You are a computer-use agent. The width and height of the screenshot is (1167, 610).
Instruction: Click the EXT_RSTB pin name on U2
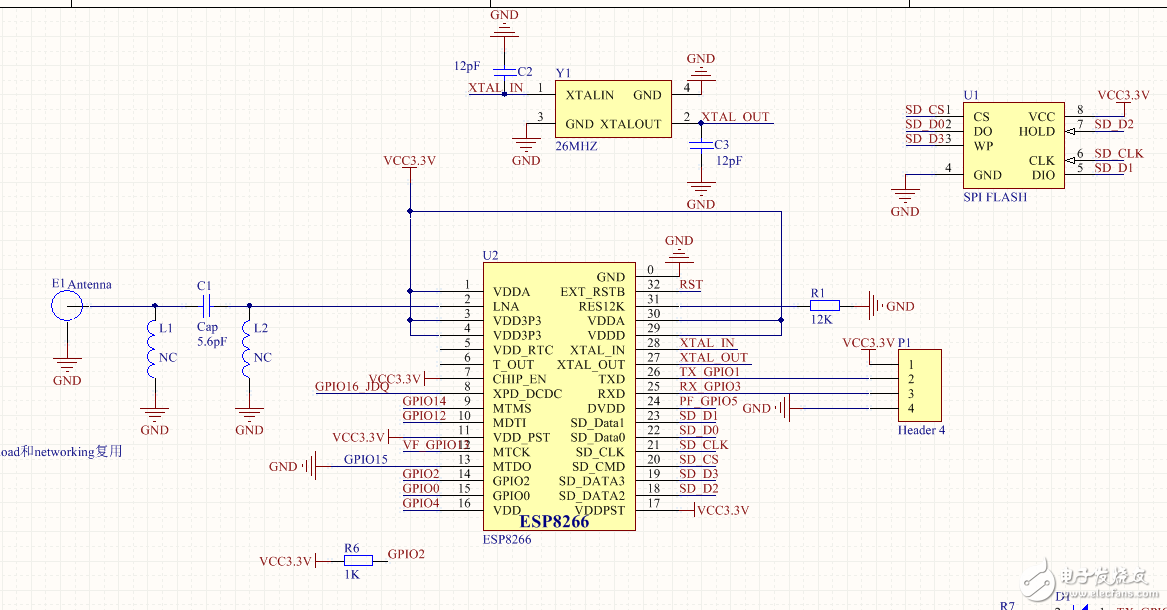click(592, 292)
